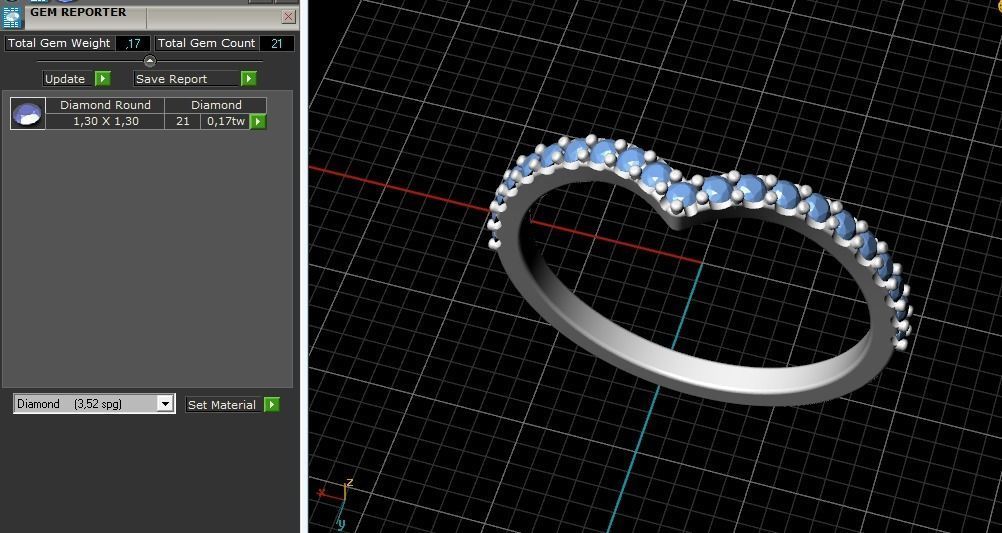Click the '0,17tw' weight cell
The image size is (1002, 533).
(226, 121)
